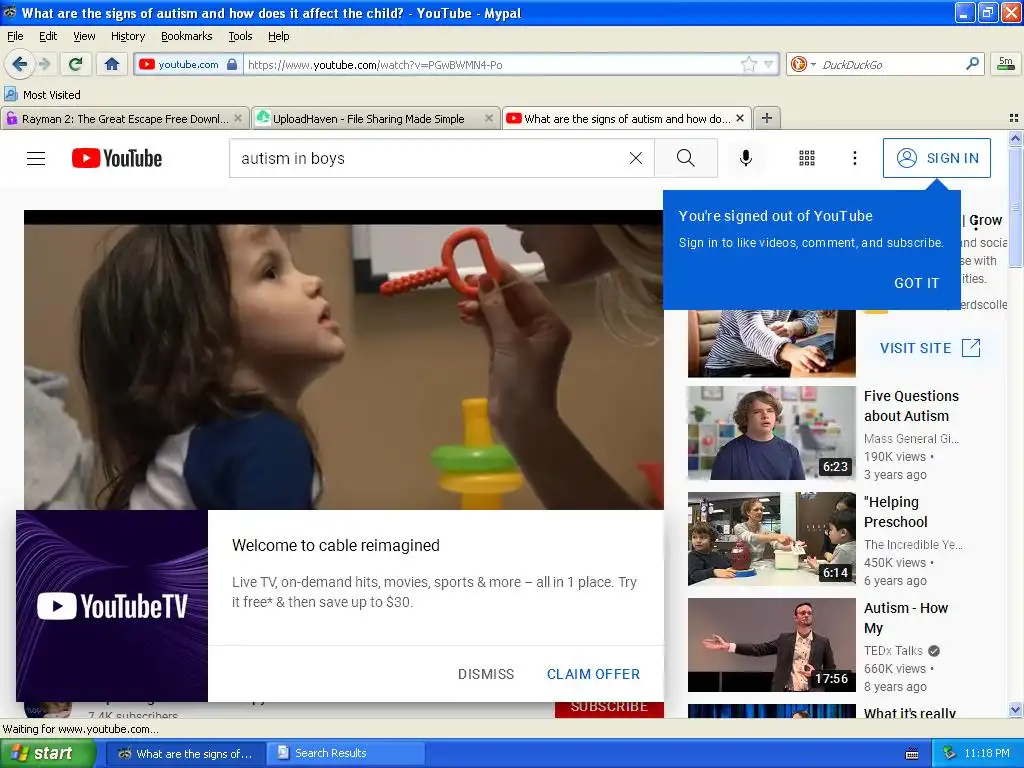Start voice search with the microphone icon
The height and width of the screenshot is (768, 1024).
click(x=746, y=158)
